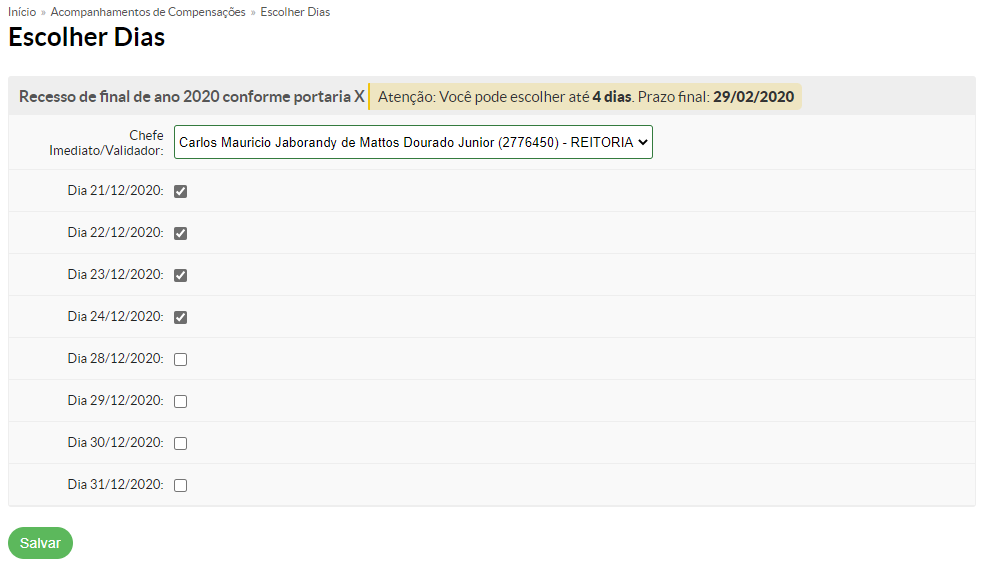Go to Início breadcrumb link
Screen dimensions: 986x572
tap(22, 12)
